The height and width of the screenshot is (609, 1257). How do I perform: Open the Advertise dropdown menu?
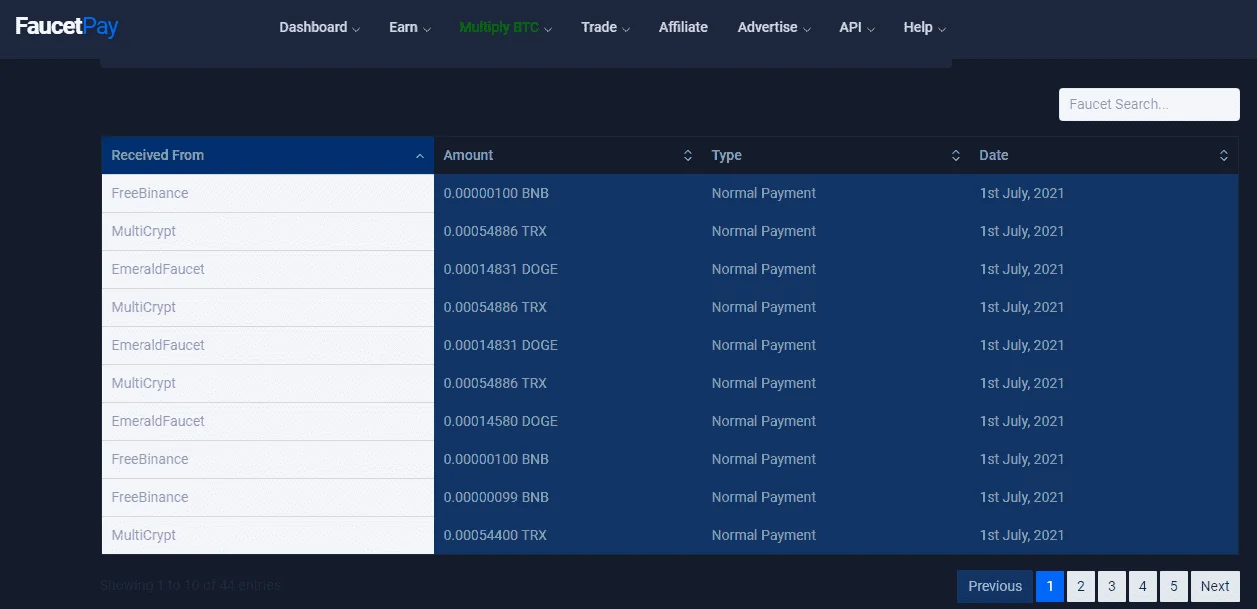pyautogui.click(x=774, y=27)
